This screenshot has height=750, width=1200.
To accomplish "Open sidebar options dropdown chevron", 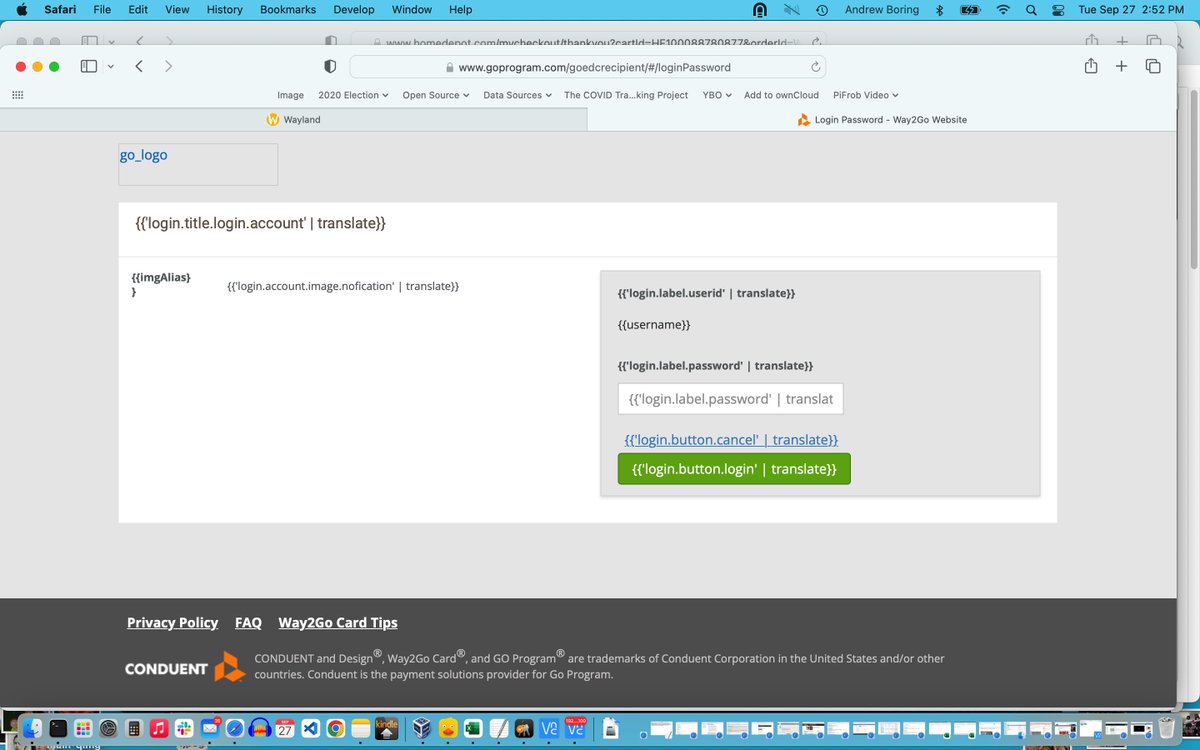I will click(x=110, y=67).
